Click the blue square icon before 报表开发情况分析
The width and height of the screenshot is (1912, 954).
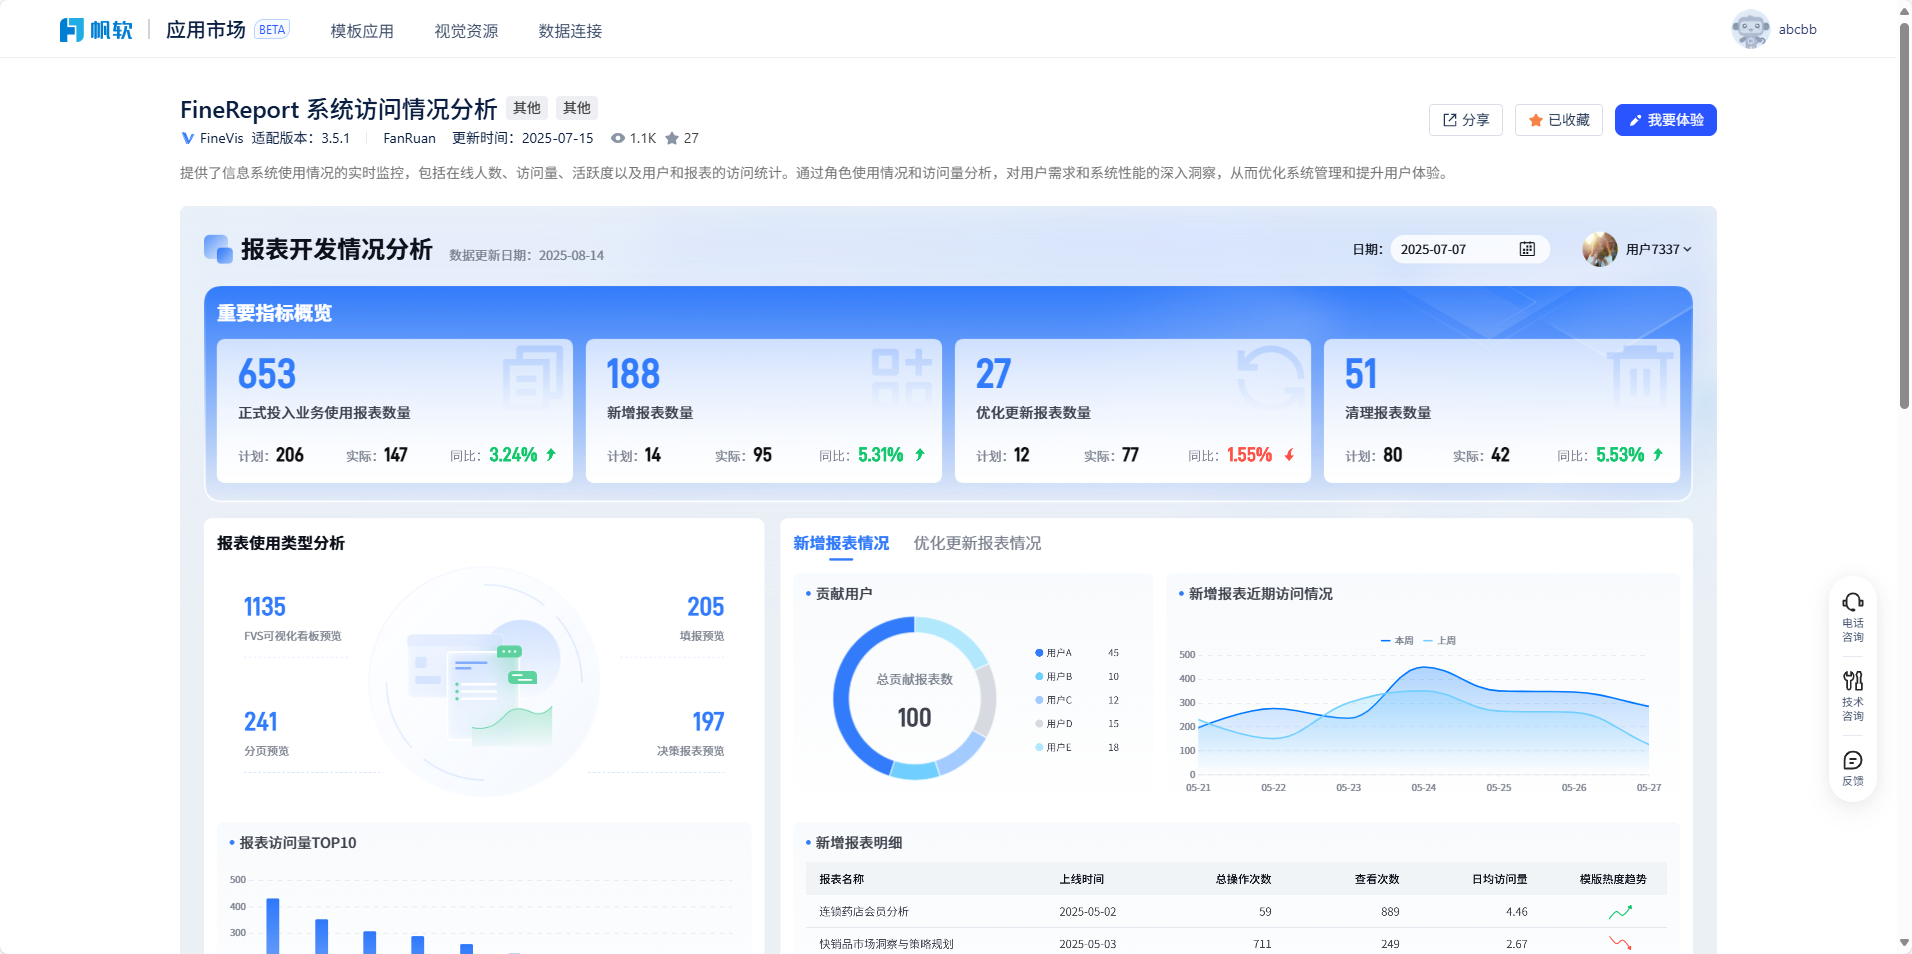click(218, 249)
